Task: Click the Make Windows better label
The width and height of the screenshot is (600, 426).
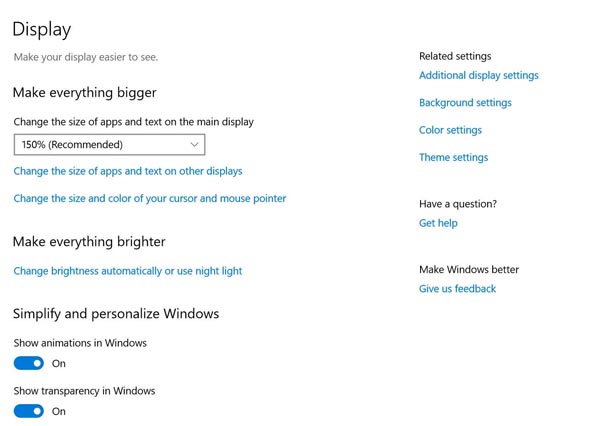Action: [469, 269]
